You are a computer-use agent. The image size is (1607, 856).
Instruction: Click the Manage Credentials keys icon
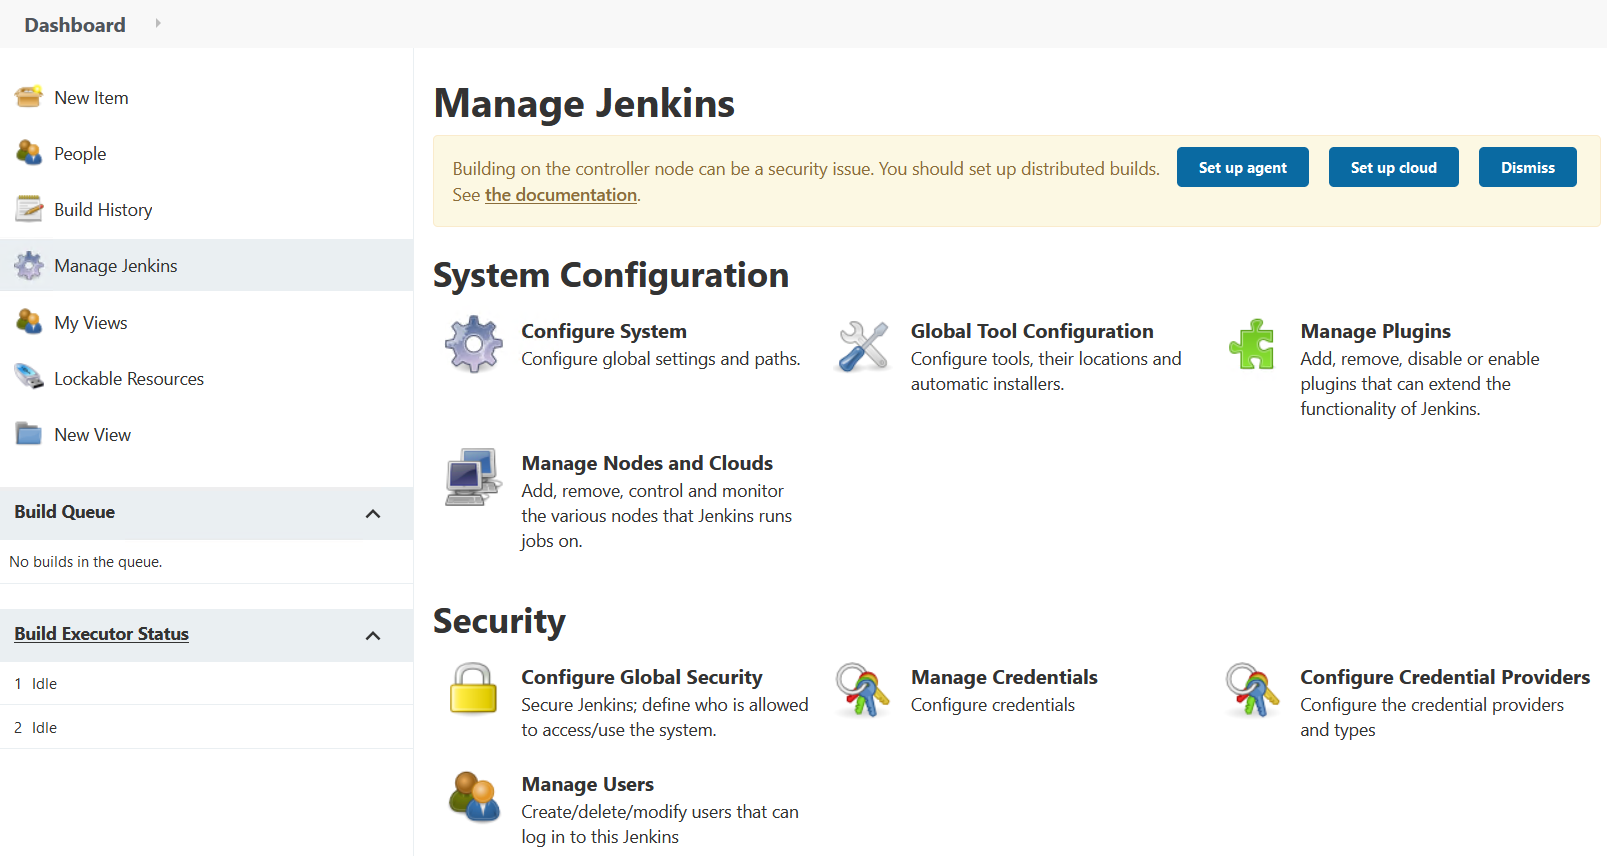tap(862, 690)
